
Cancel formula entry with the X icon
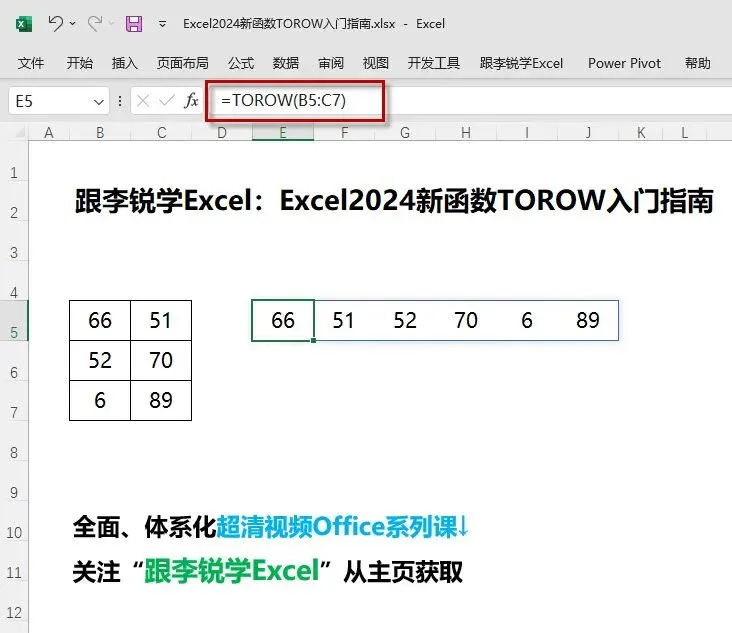click(143, 100)
